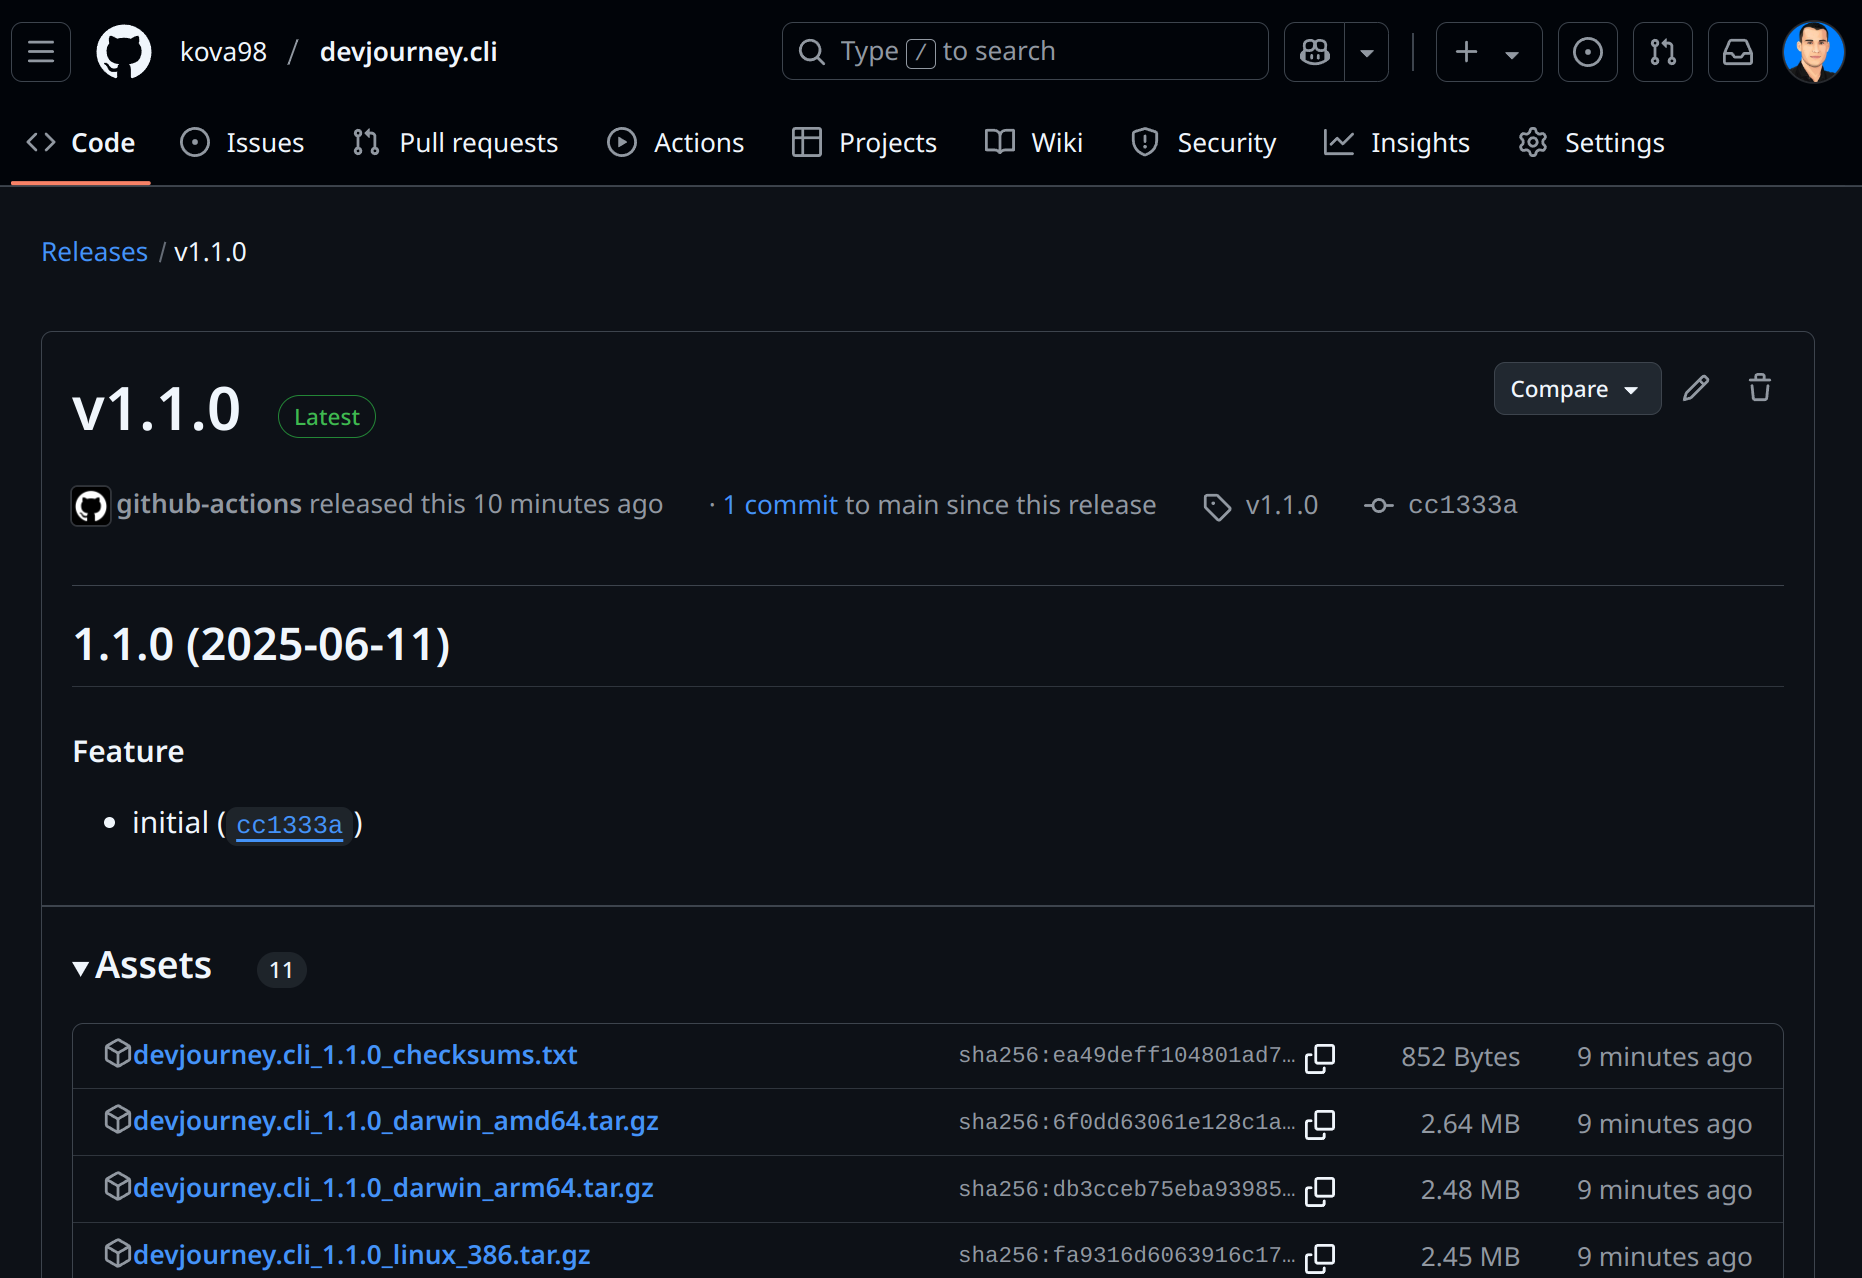Click package icon beside linux_386.tar.gz
The width and height of the screenshot is (1862, 1278).
118,1253
